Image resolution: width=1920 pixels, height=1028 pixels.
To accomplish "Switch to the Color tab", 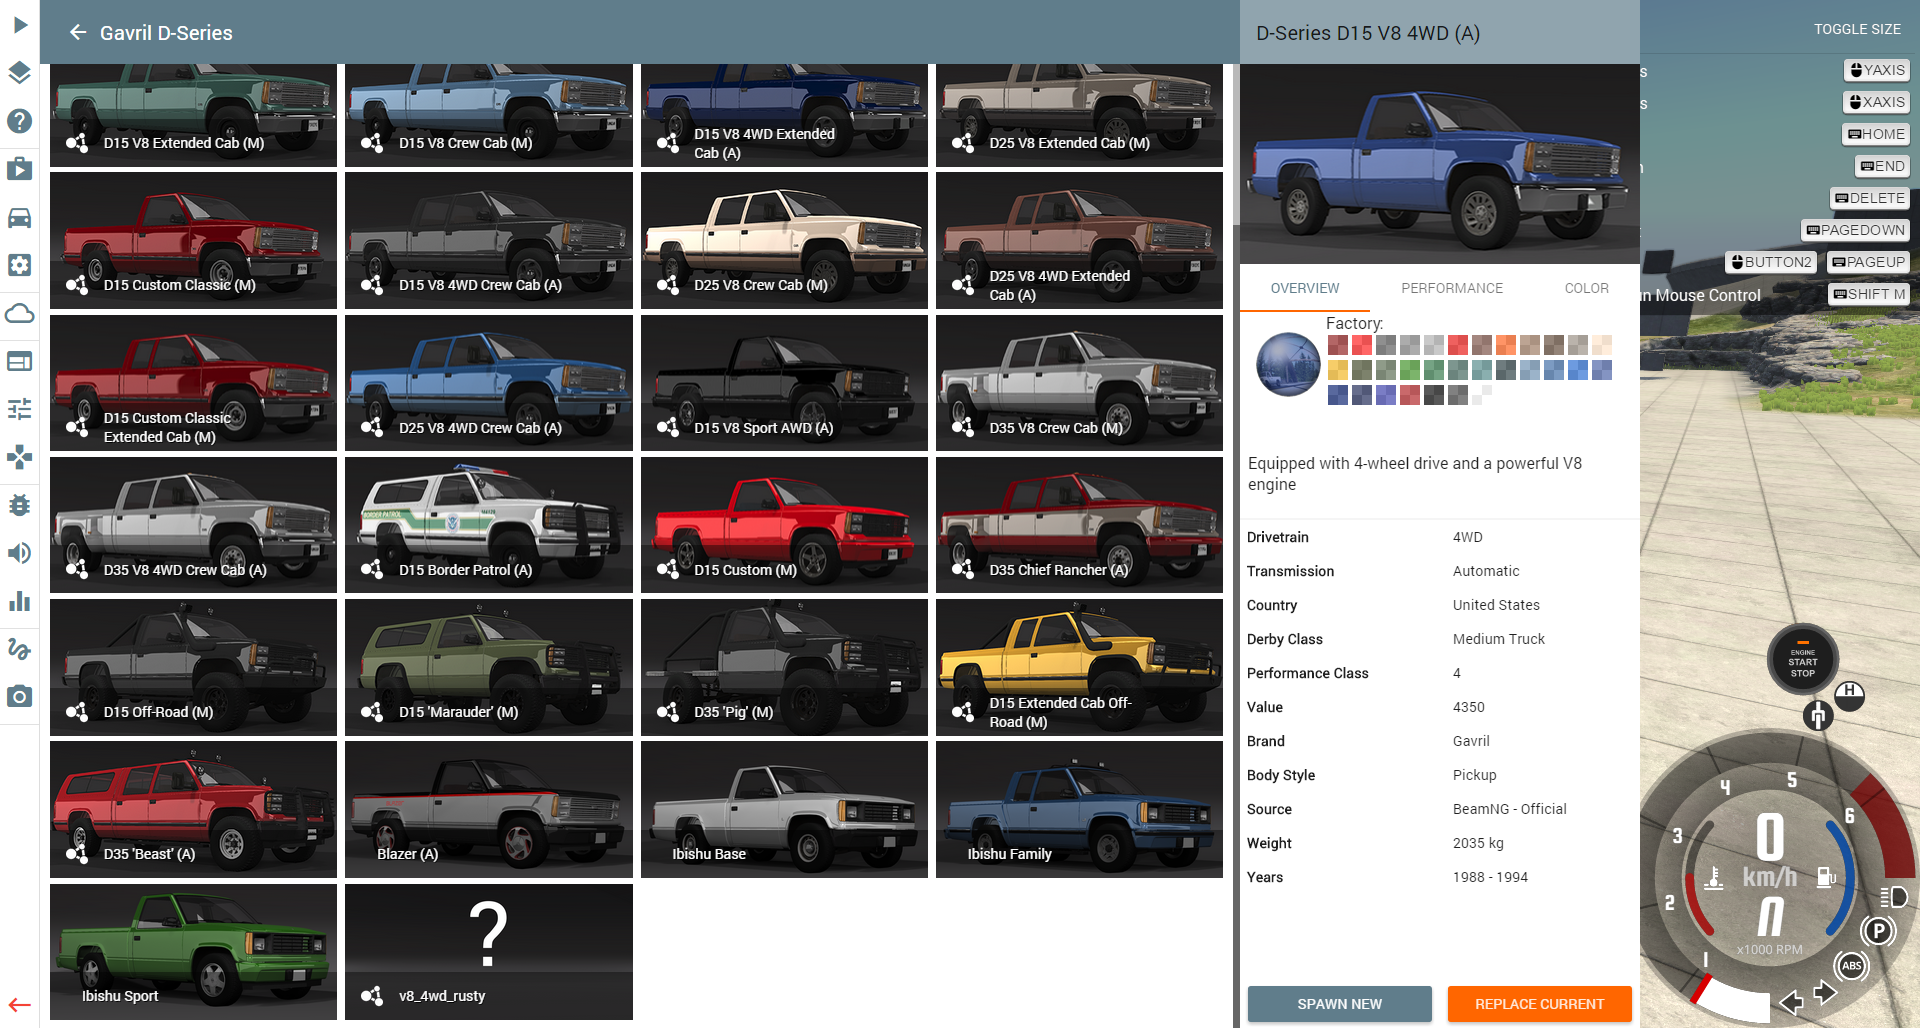I will pos(1587,288).
